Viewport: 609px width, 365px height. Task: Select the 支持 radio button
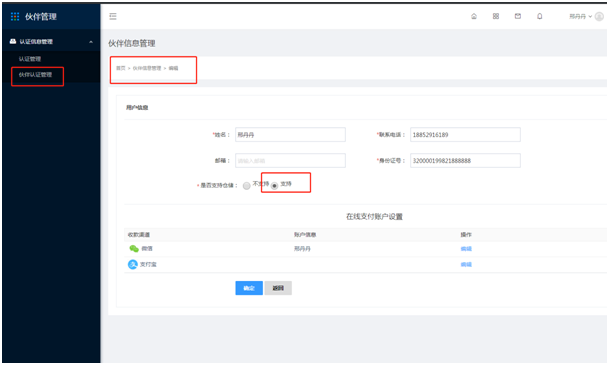(275, 186)
